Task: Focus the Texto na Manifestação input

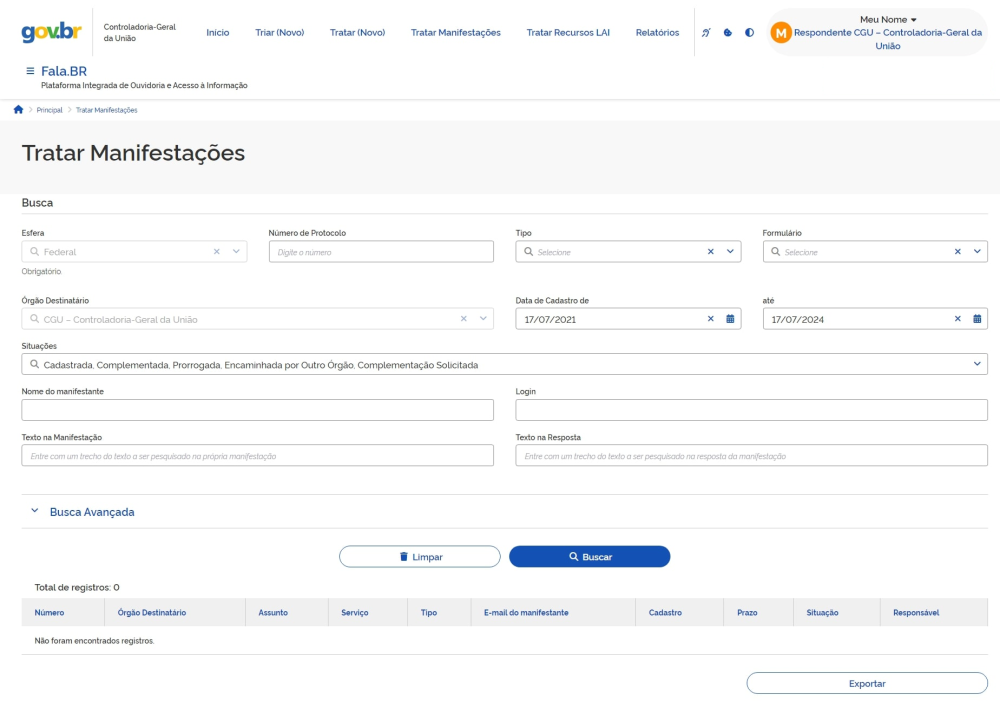Action: point(257,455)
